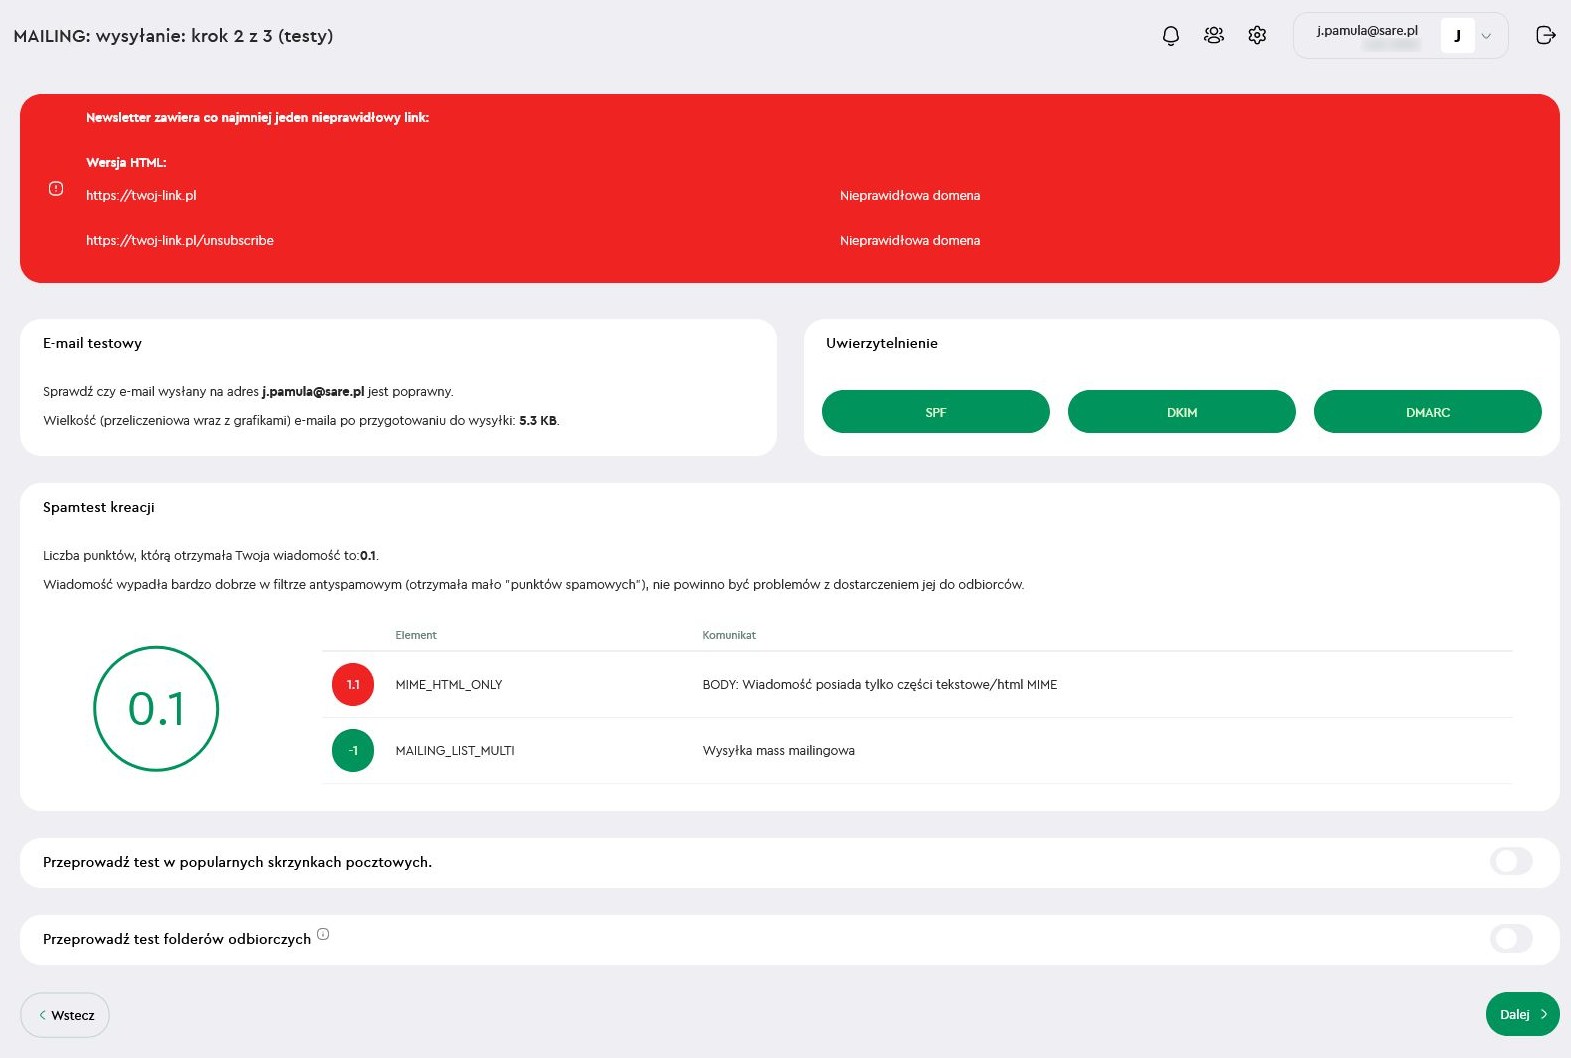
Task: Open the settings gear icon
Action: click(1257, 36)
